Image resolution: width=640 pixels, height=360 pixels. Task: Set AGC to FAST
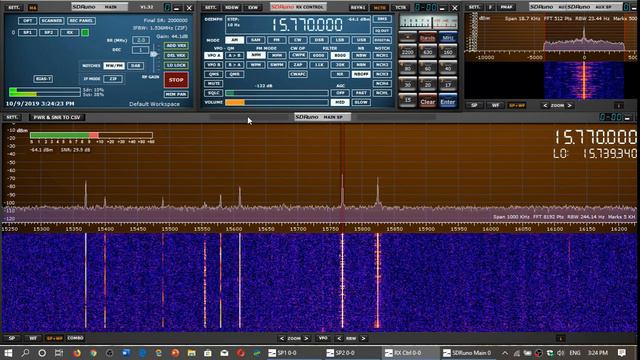[361, 93]
